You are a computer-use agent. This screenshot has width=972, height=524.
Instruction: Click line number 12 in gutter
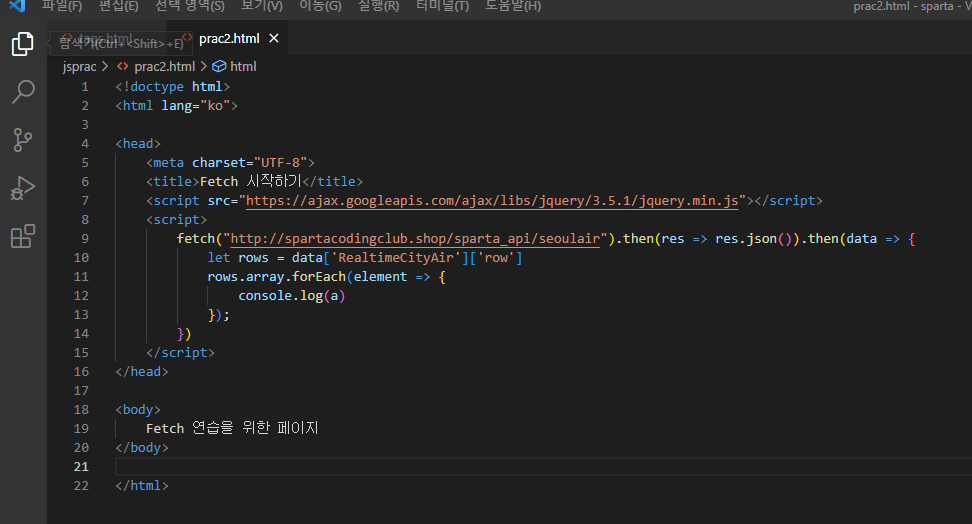[81, 296]
